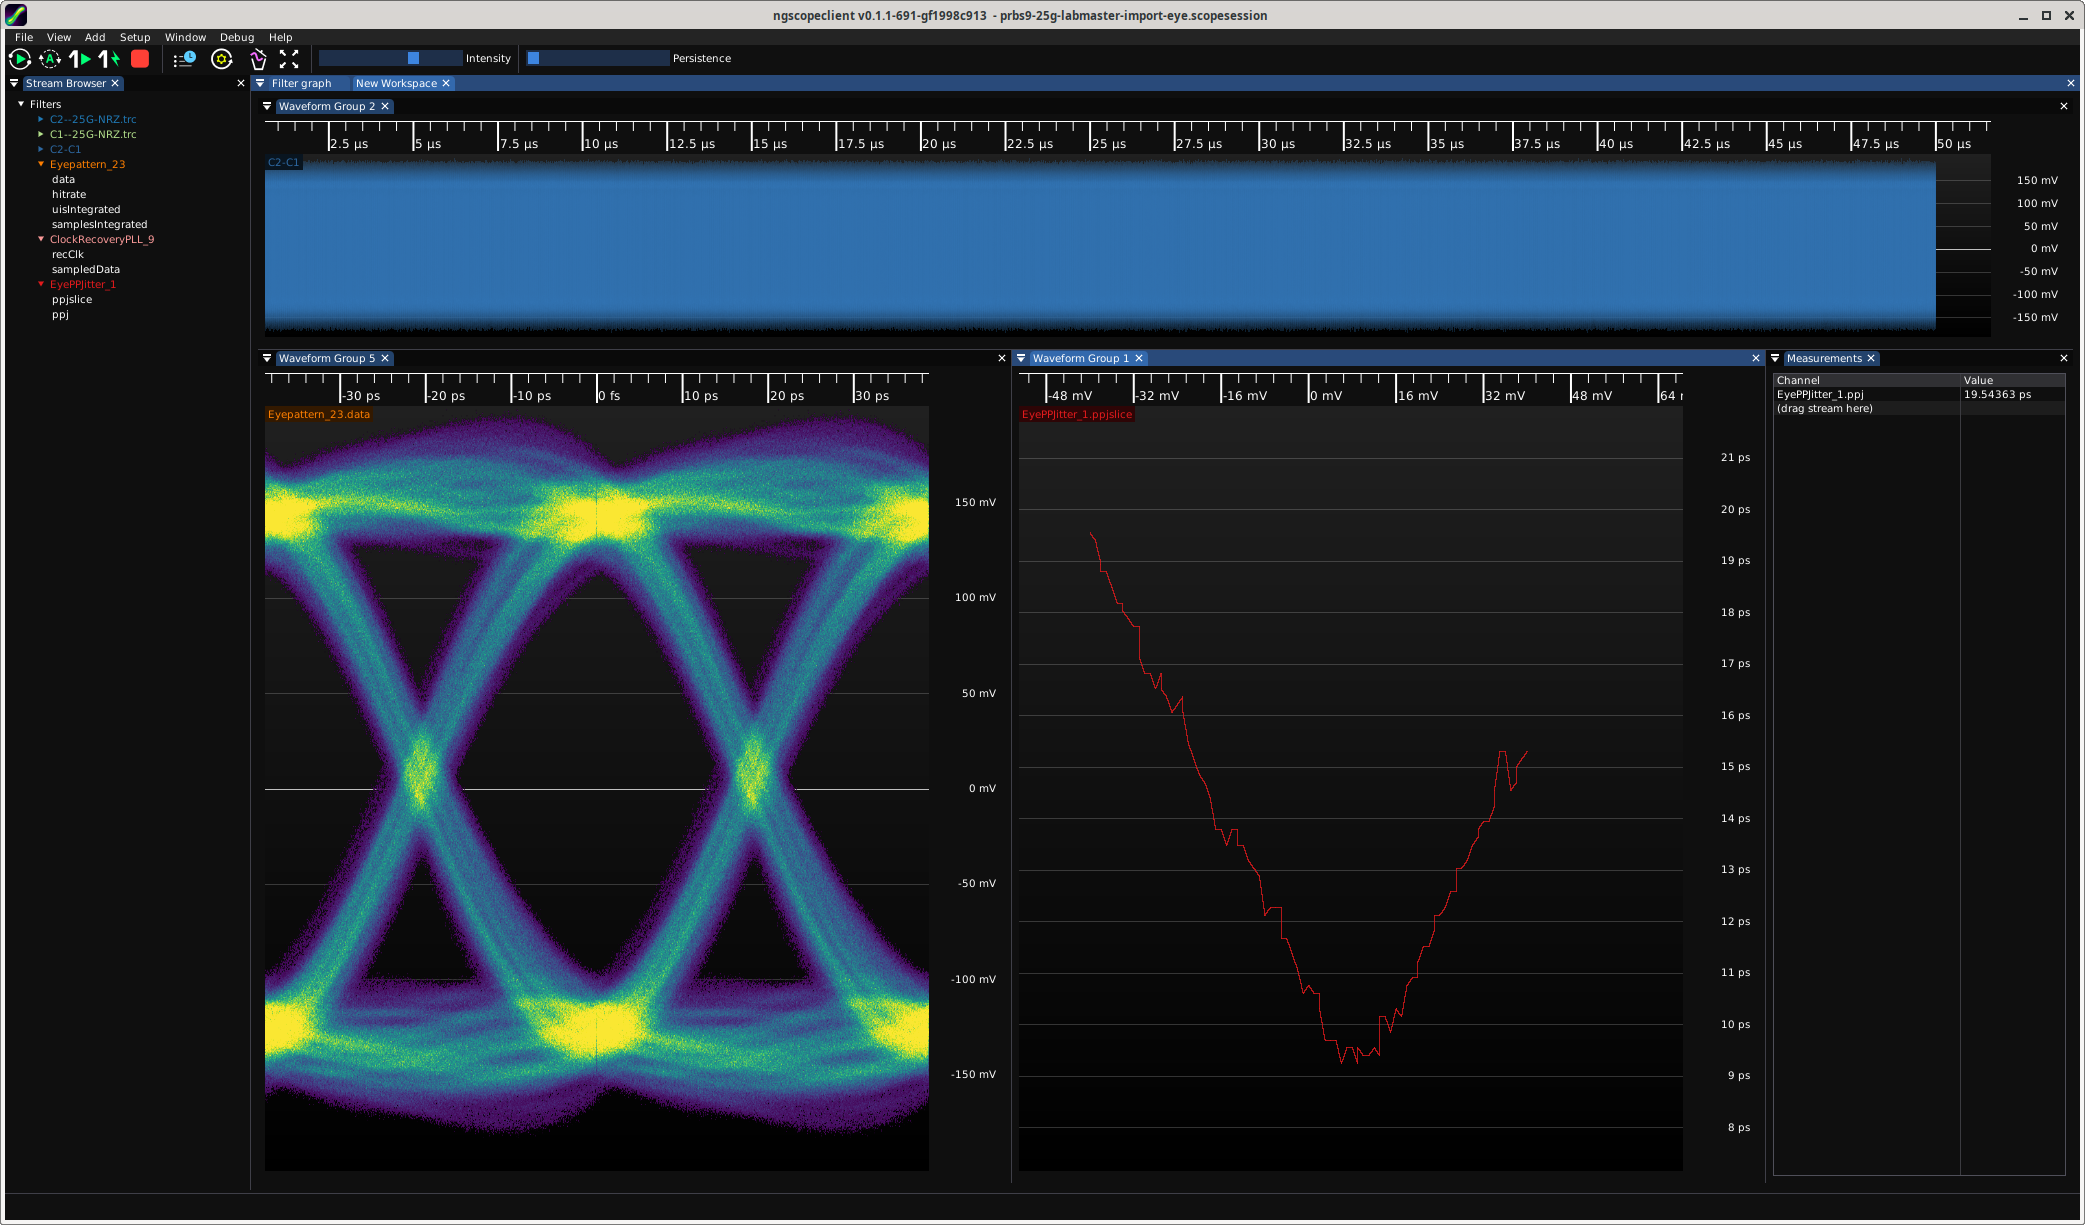Switch to the Filter graph tab
The height and width of the screenshot is (1225, 2085).
click(x=301, y=83)
